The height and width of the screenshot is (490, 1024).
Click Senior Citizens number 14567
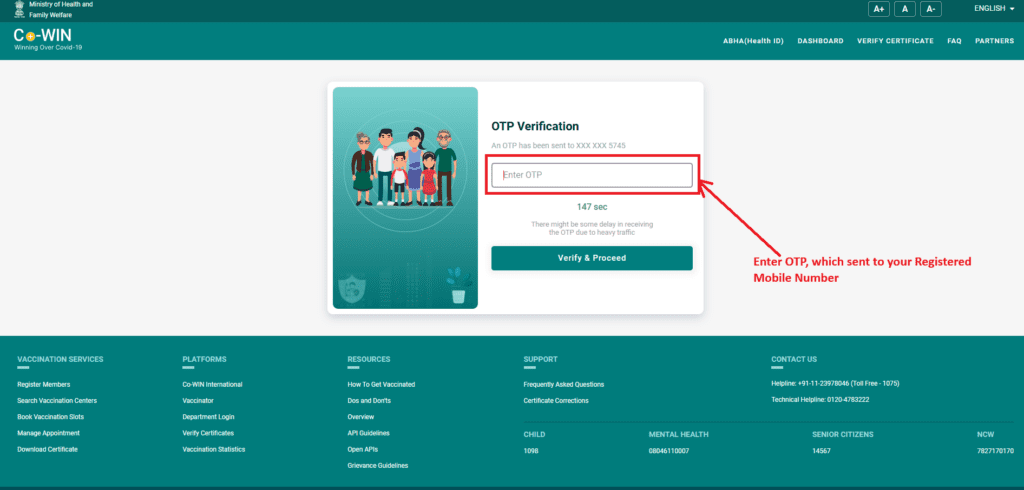(x=821, y=451)
